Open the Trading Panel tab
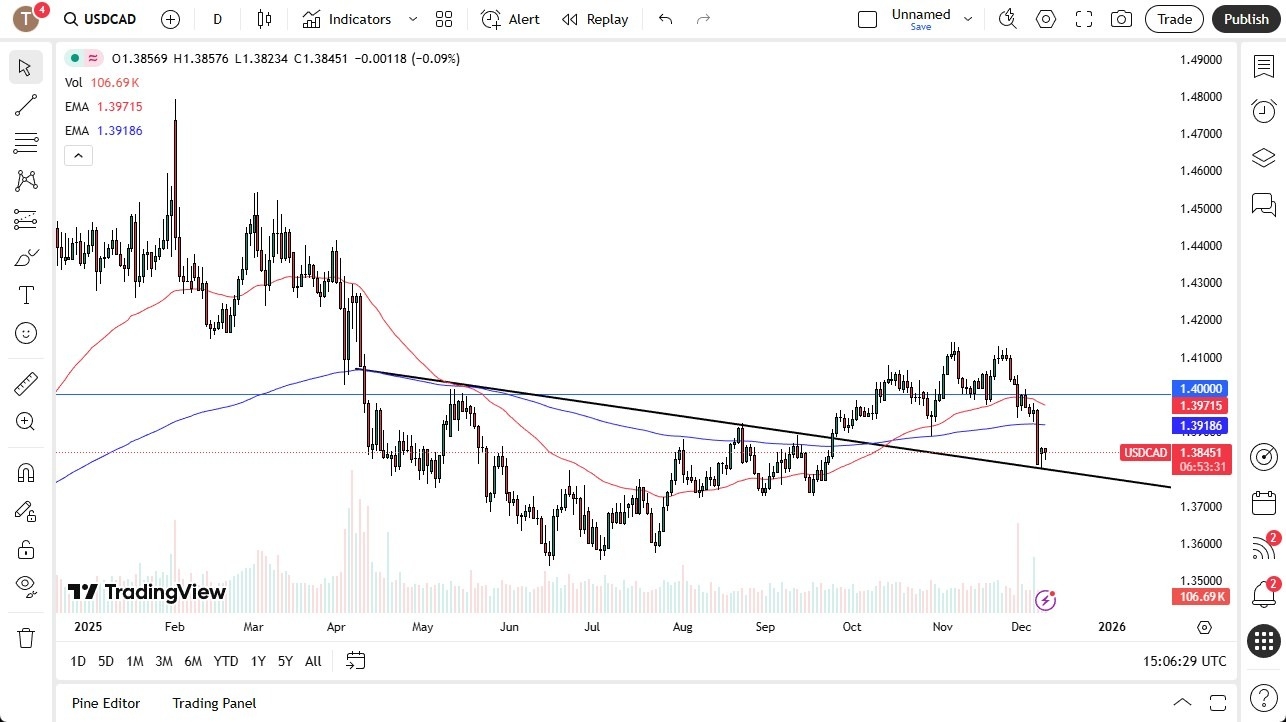Viewport: 1286px width, 722px height. click(x=213, y=703)
